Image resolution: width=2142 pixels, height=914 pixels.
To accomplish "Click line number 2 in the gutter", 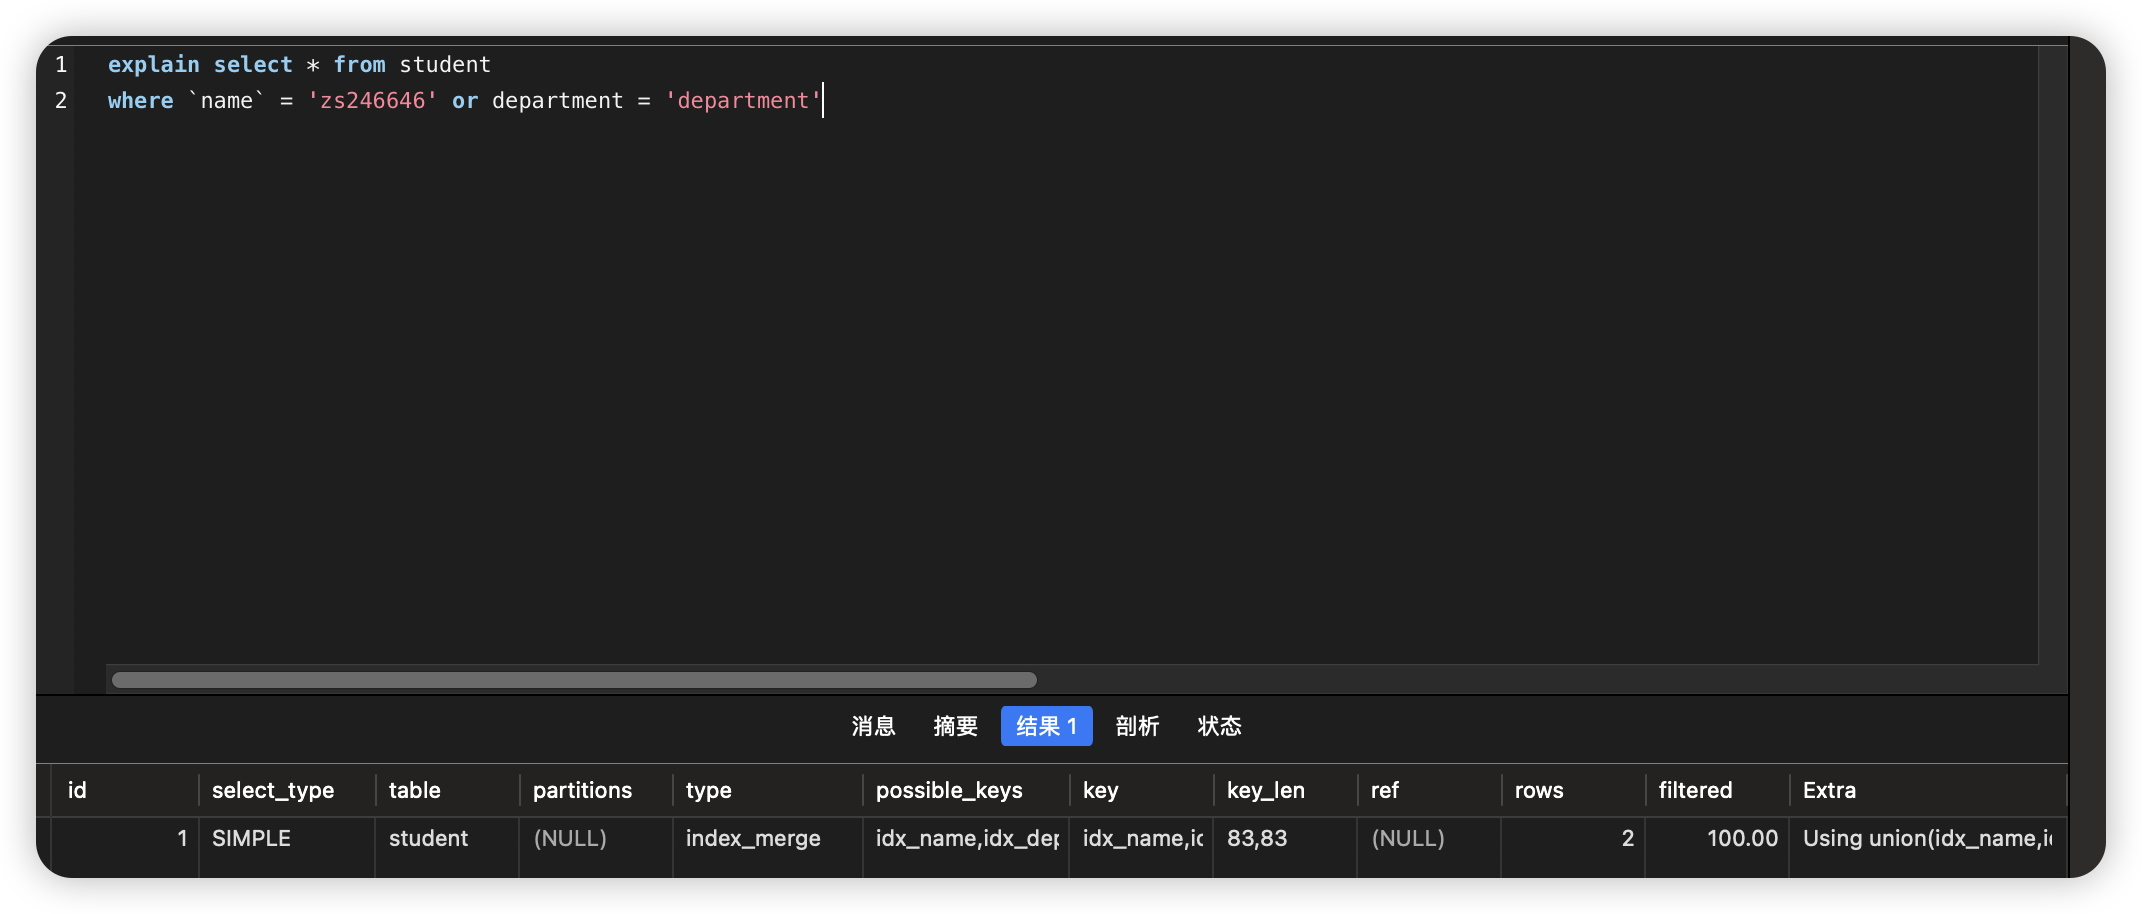I will pos(61,101).
